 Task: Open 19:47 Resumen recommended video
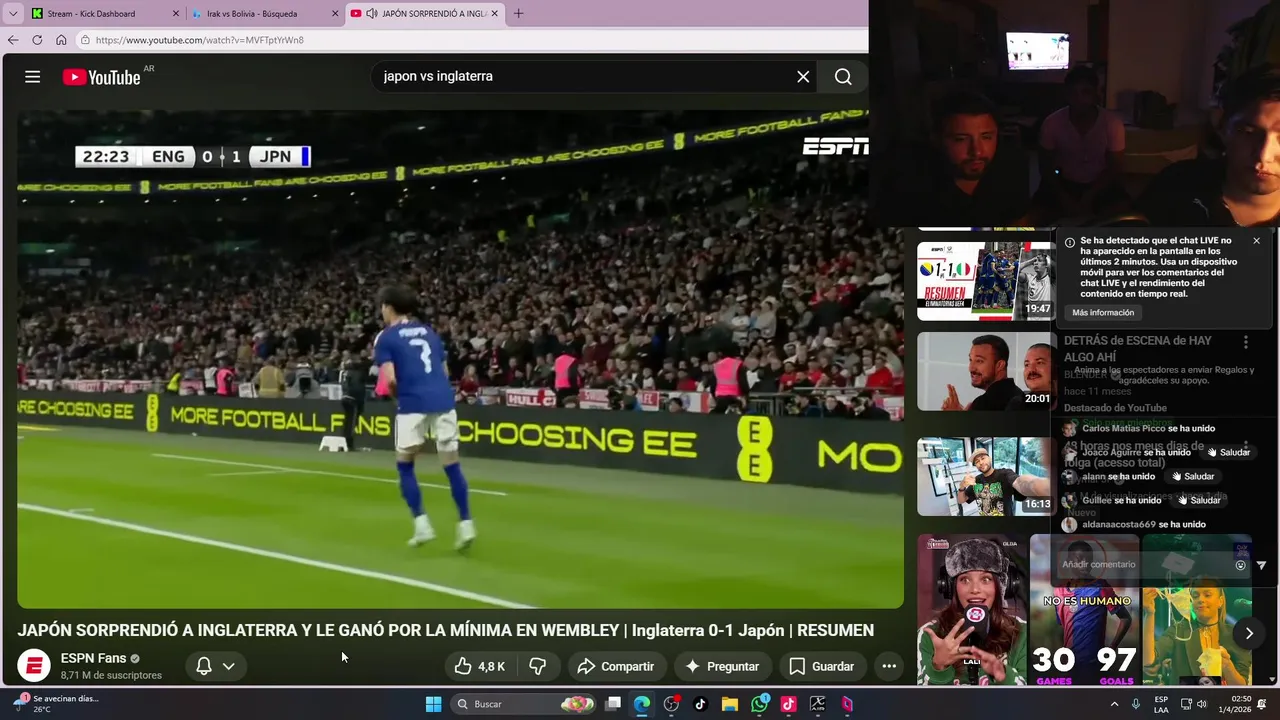coord(985,281)
